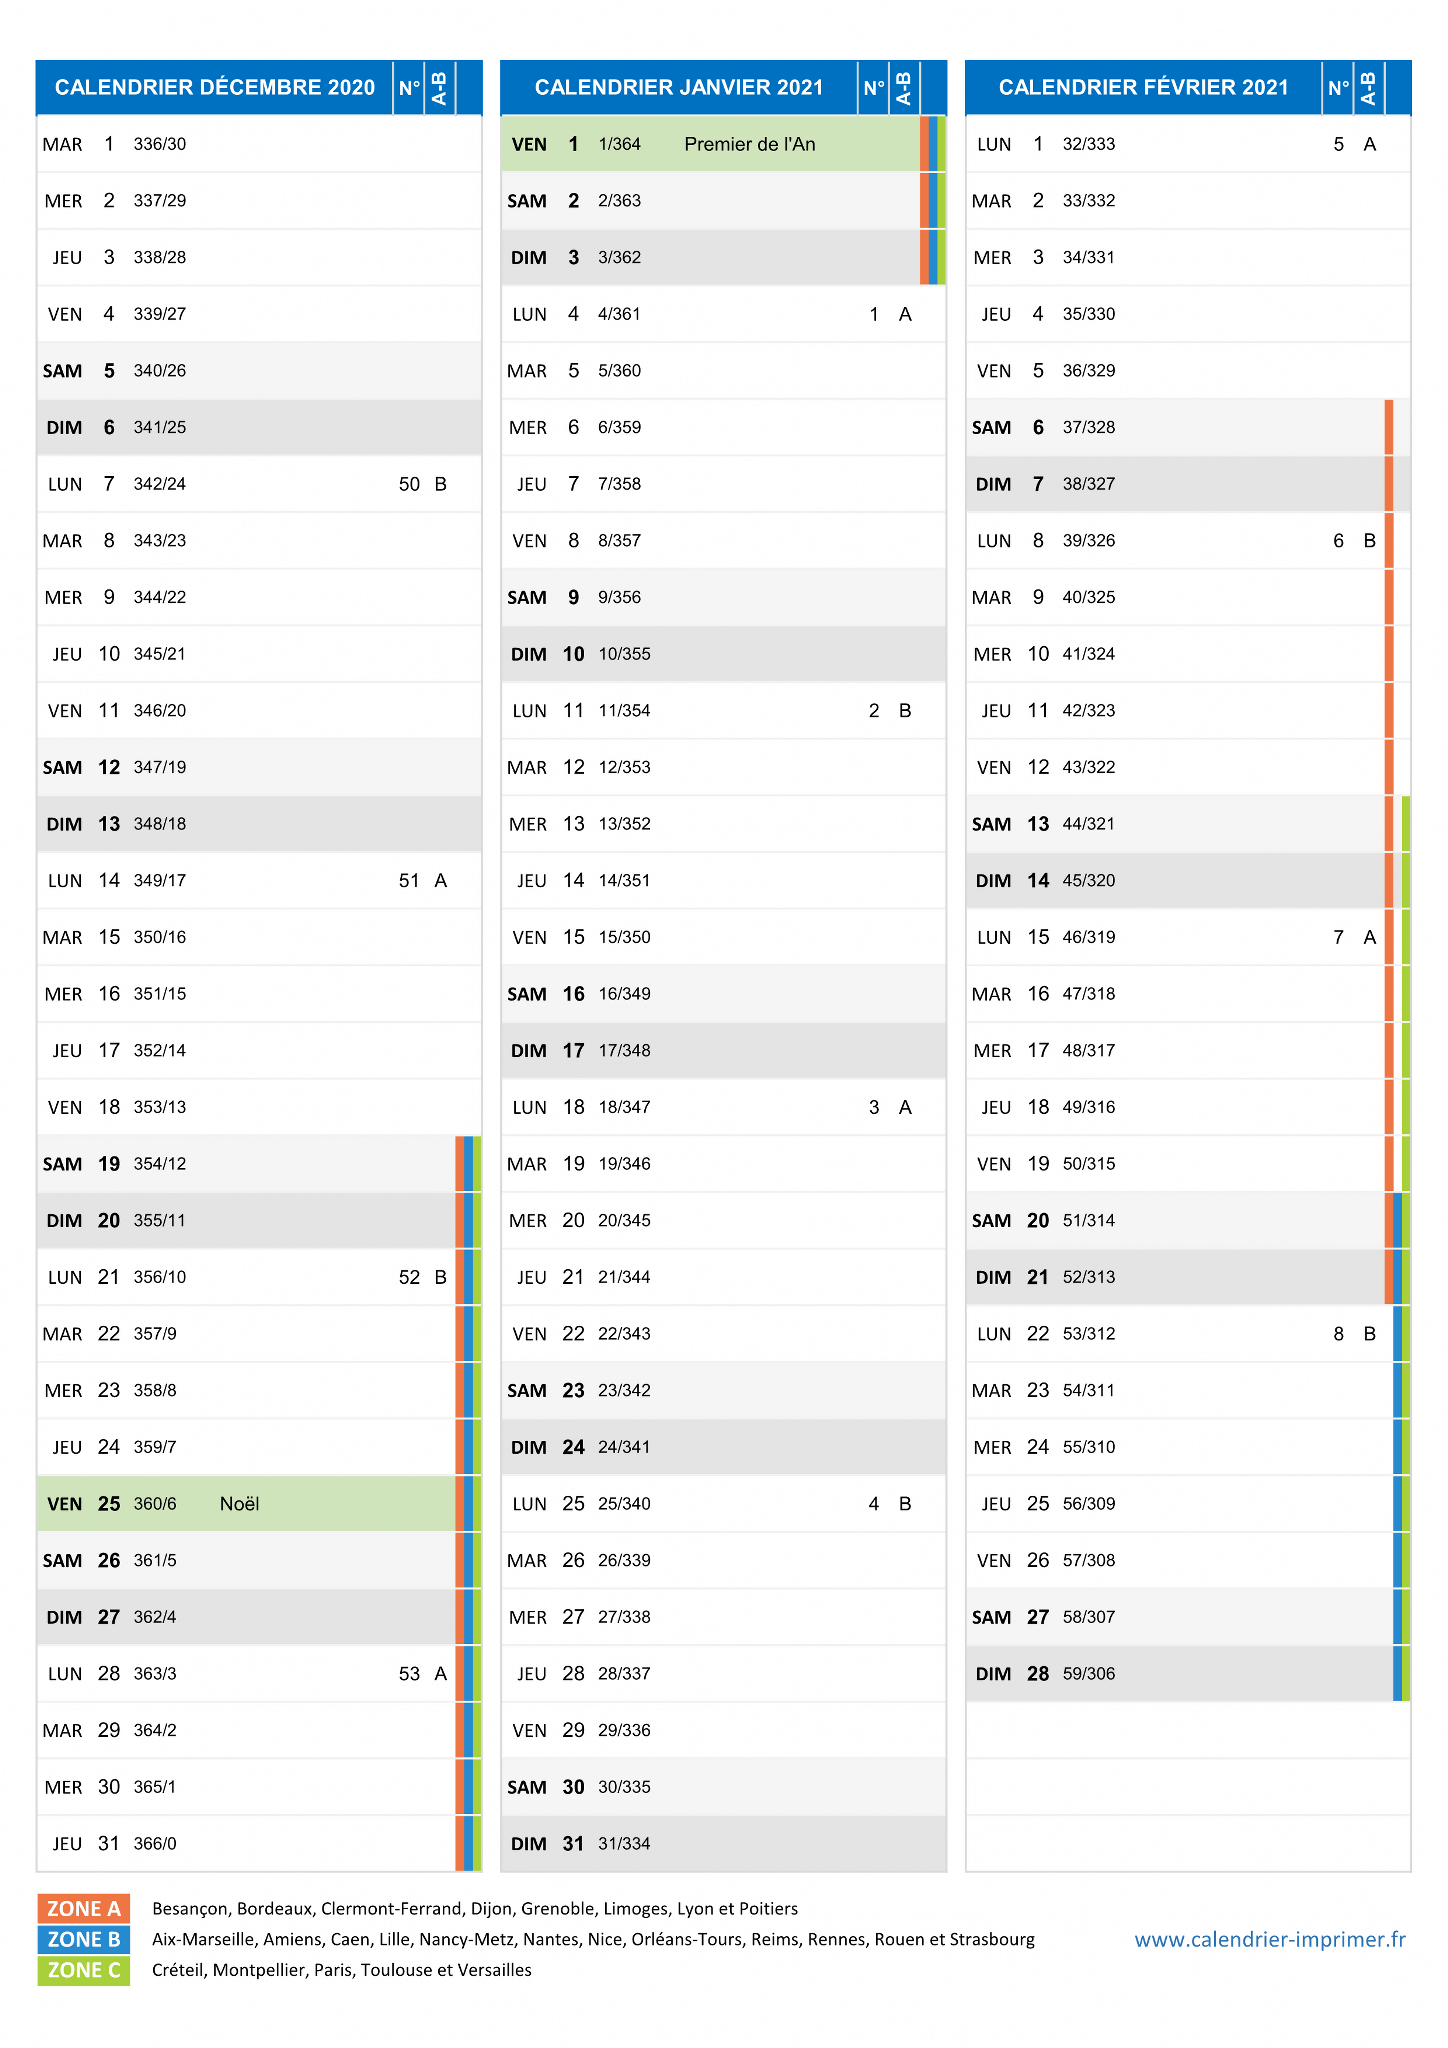The height and width of the screenshot is (2048, 1448).
Task: Click LUN 4 January week 1 row
Action: (x=723, y=314)
